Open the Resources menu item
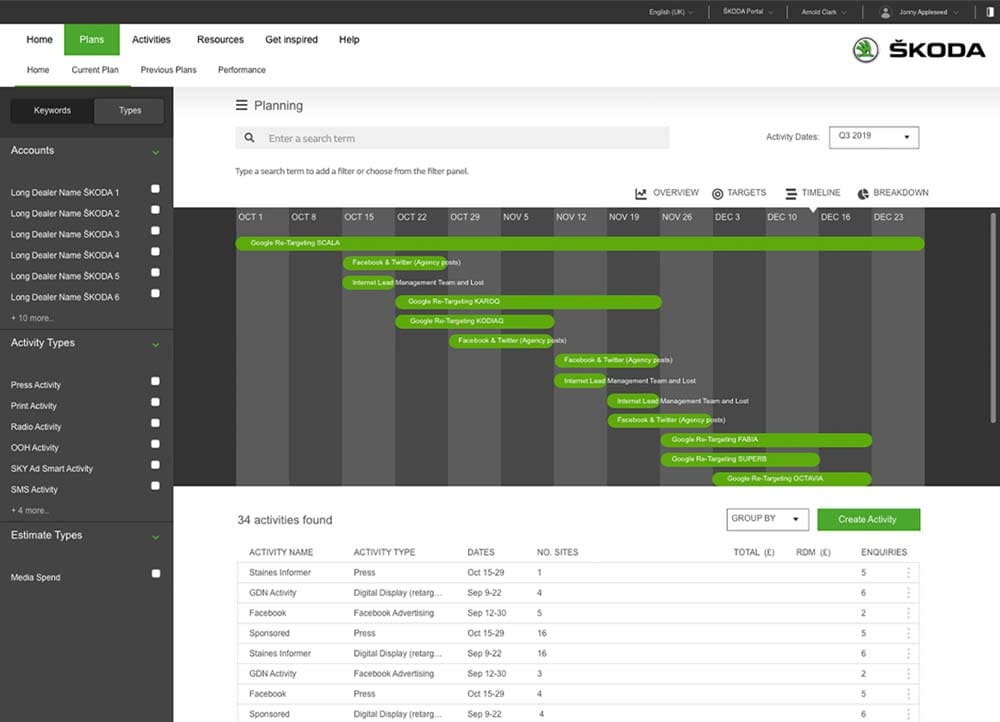 point(220,40)
